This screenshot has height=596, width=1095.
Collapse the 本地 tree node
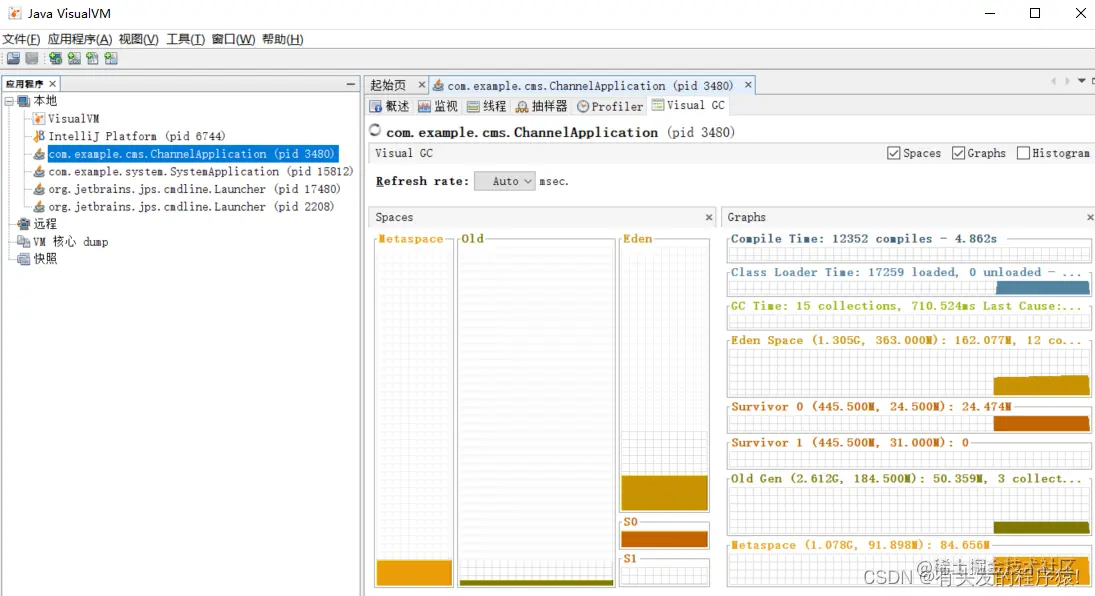pos(9,101)
